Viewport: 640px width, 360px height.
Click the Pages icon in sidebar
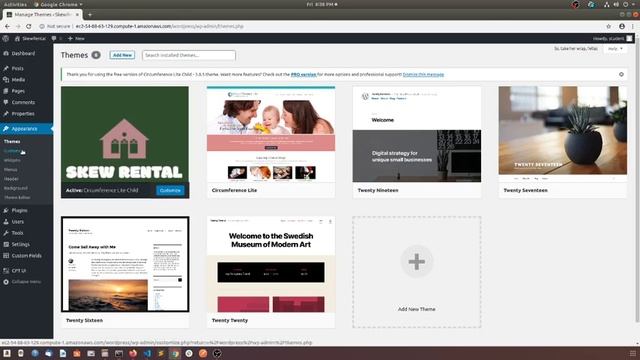click(x=6, y=91)
